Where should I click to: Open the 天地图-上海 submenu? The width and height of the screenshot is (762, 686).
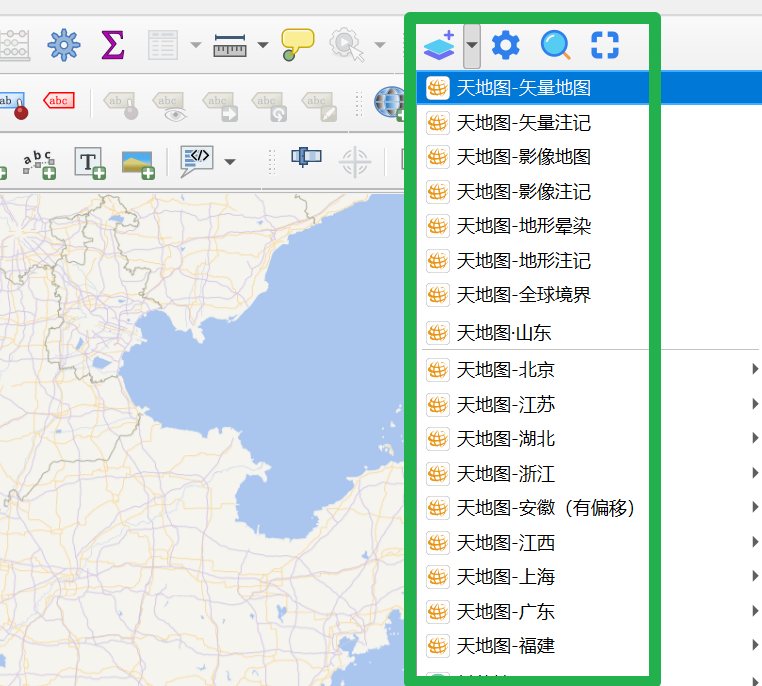point(589,577)
